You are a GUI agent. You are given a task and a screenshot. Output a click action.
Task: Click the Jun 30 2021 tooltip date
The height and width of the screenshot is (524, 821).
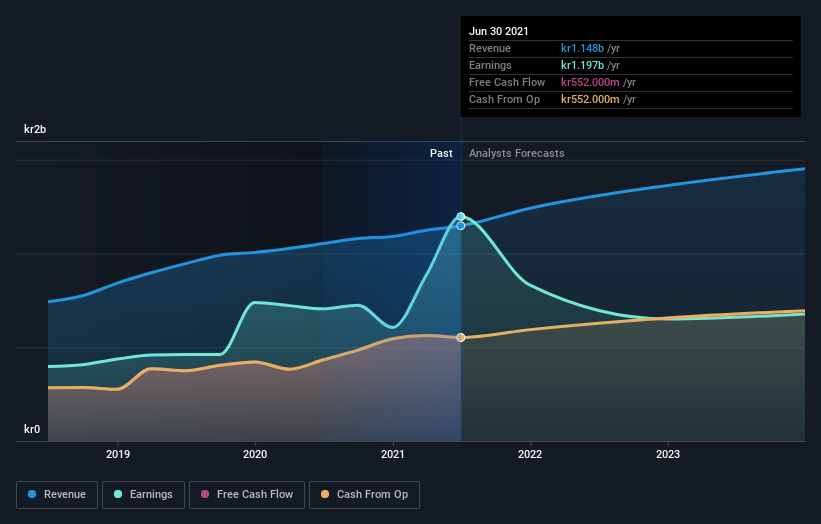[498, 31]
